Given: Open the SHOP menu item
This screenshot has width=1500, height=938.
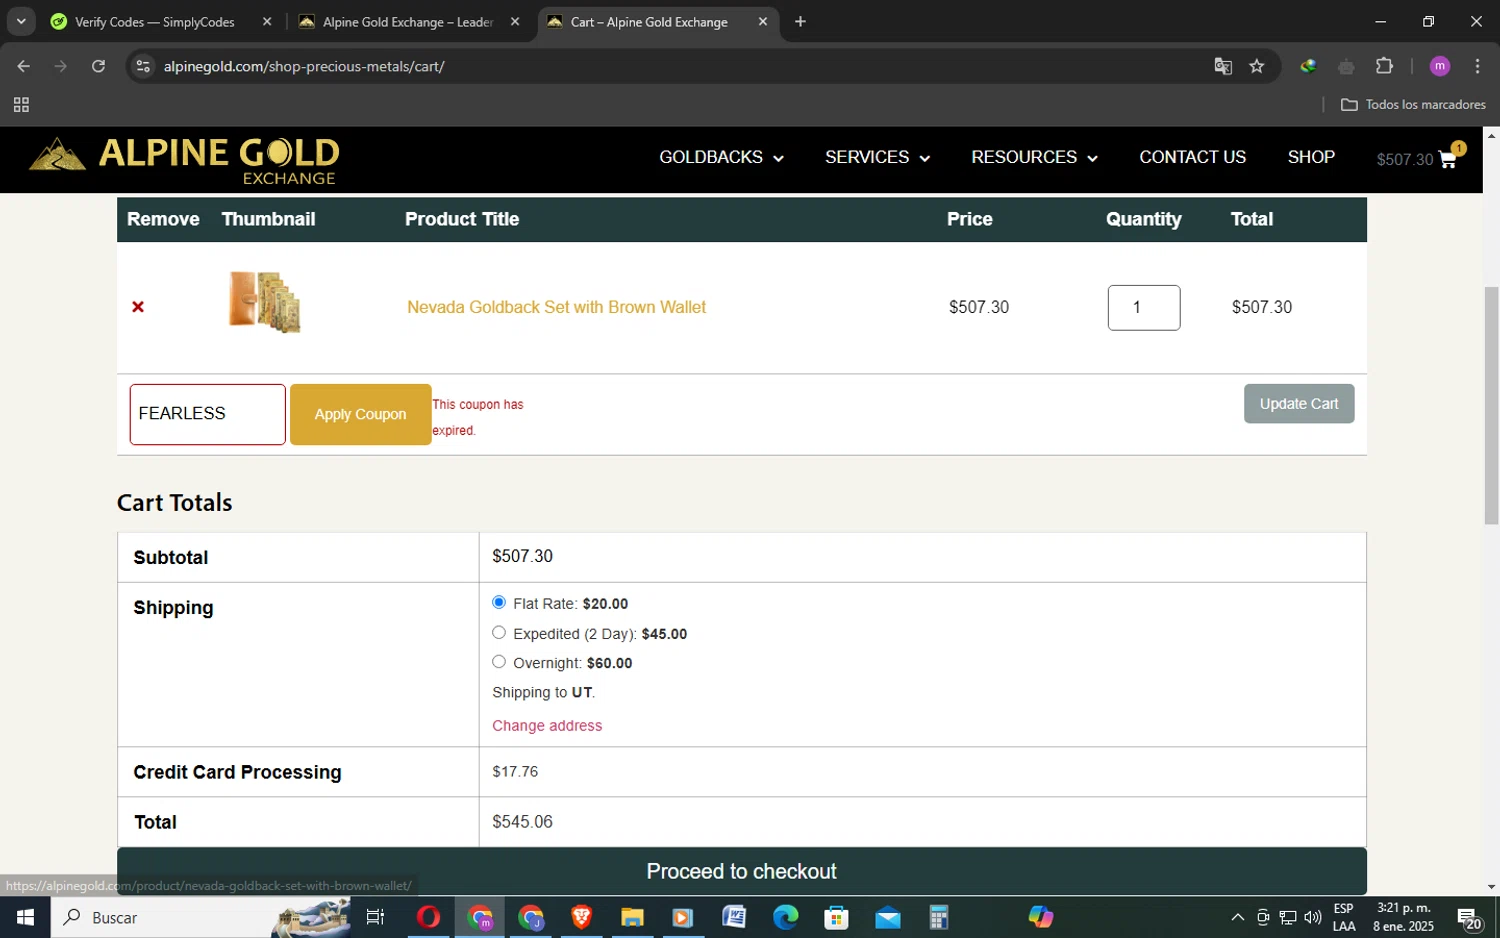Looking at the screenshot, I should click(x=1311, y=157).
